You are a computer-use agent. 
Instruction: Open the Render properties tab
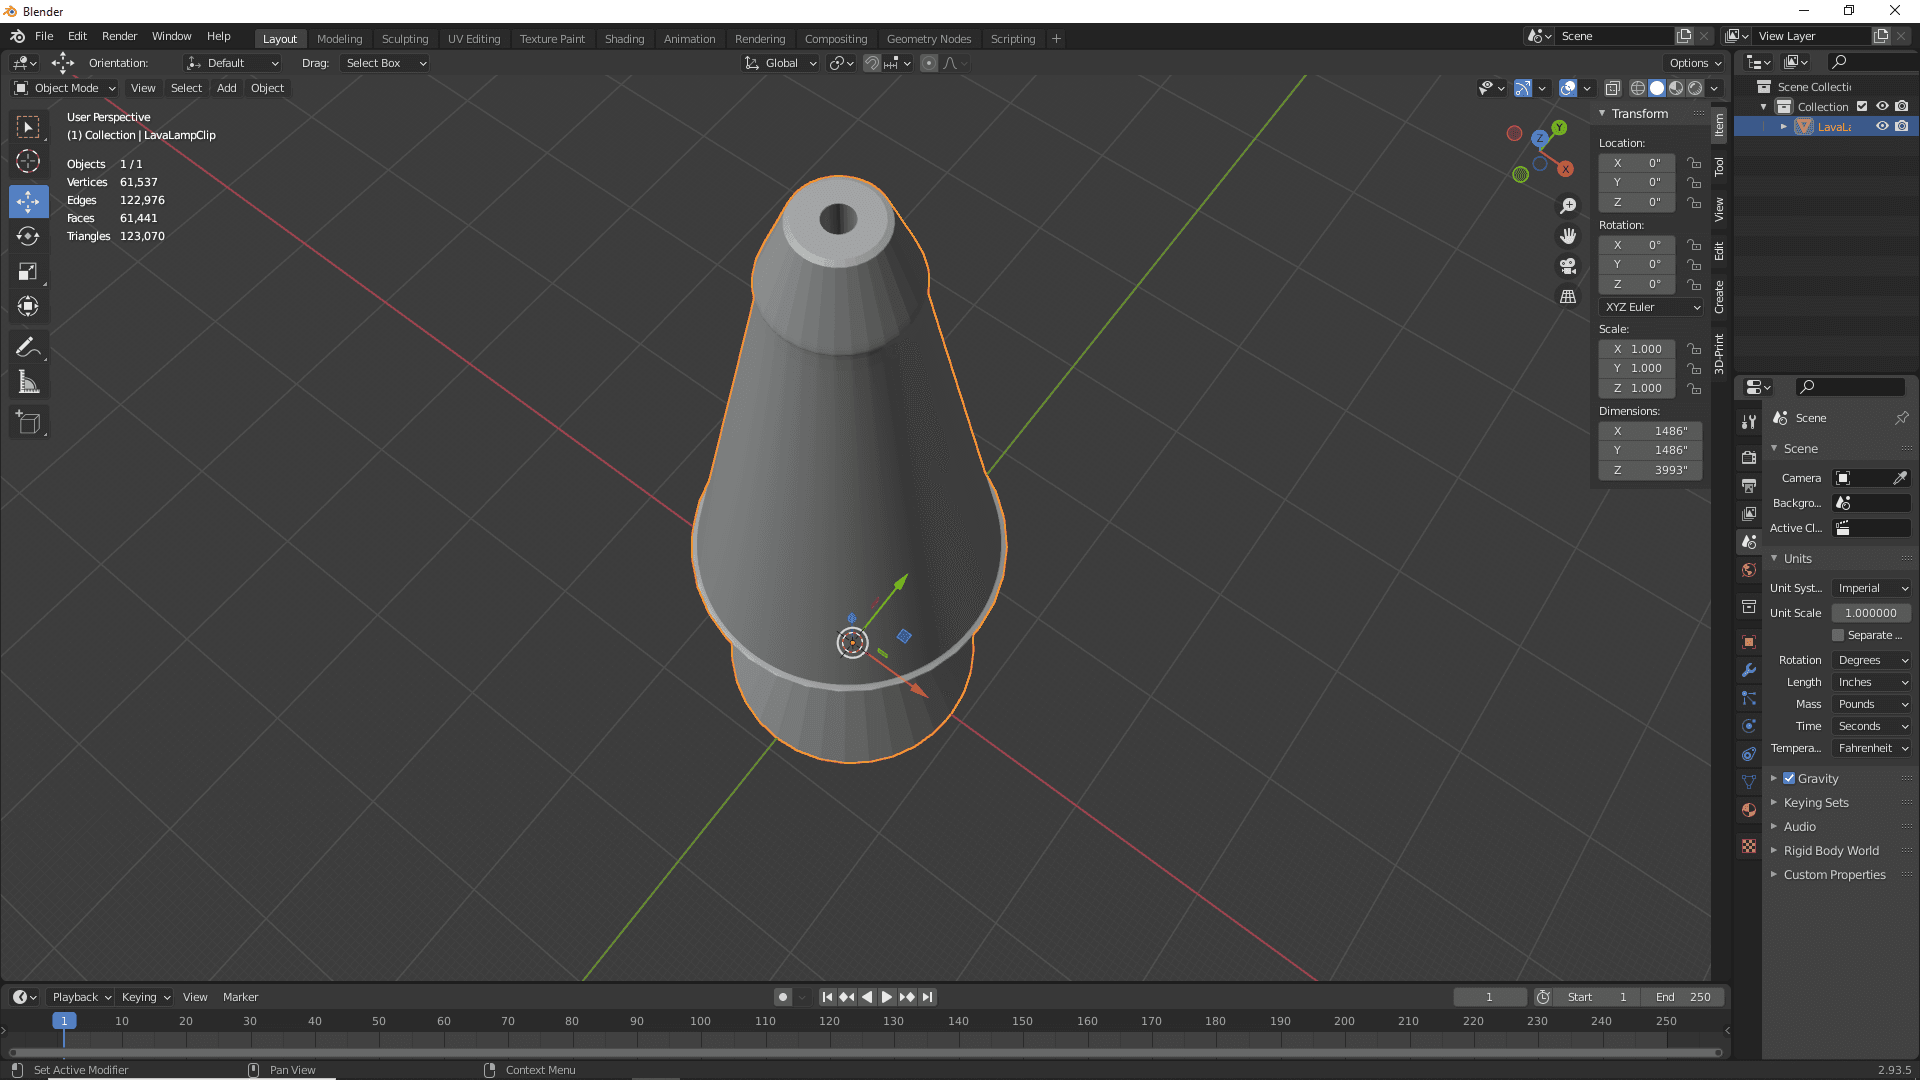(x=1749, y=457)
